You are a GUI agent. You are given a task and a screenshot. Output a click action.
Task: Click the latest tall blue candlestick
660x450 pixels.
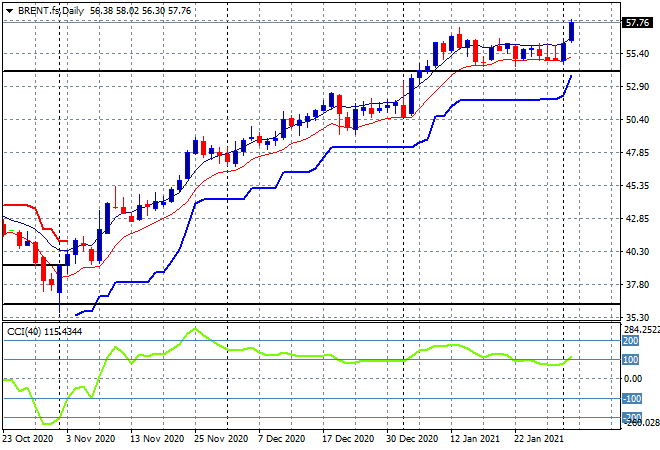click(572, 31)
